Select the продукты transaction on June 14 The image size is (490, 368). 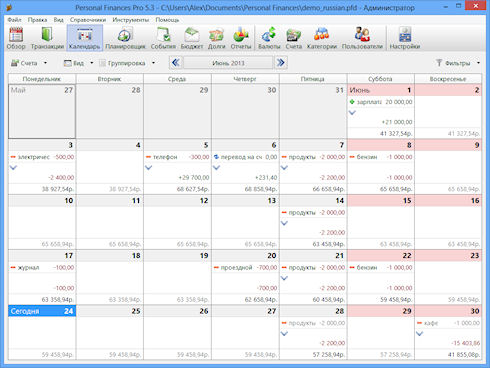(313, 212)
